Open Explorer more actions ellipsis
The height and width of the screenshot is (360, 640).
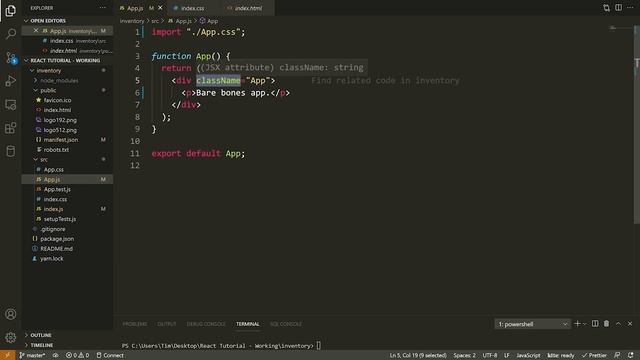tap(102, 8)
